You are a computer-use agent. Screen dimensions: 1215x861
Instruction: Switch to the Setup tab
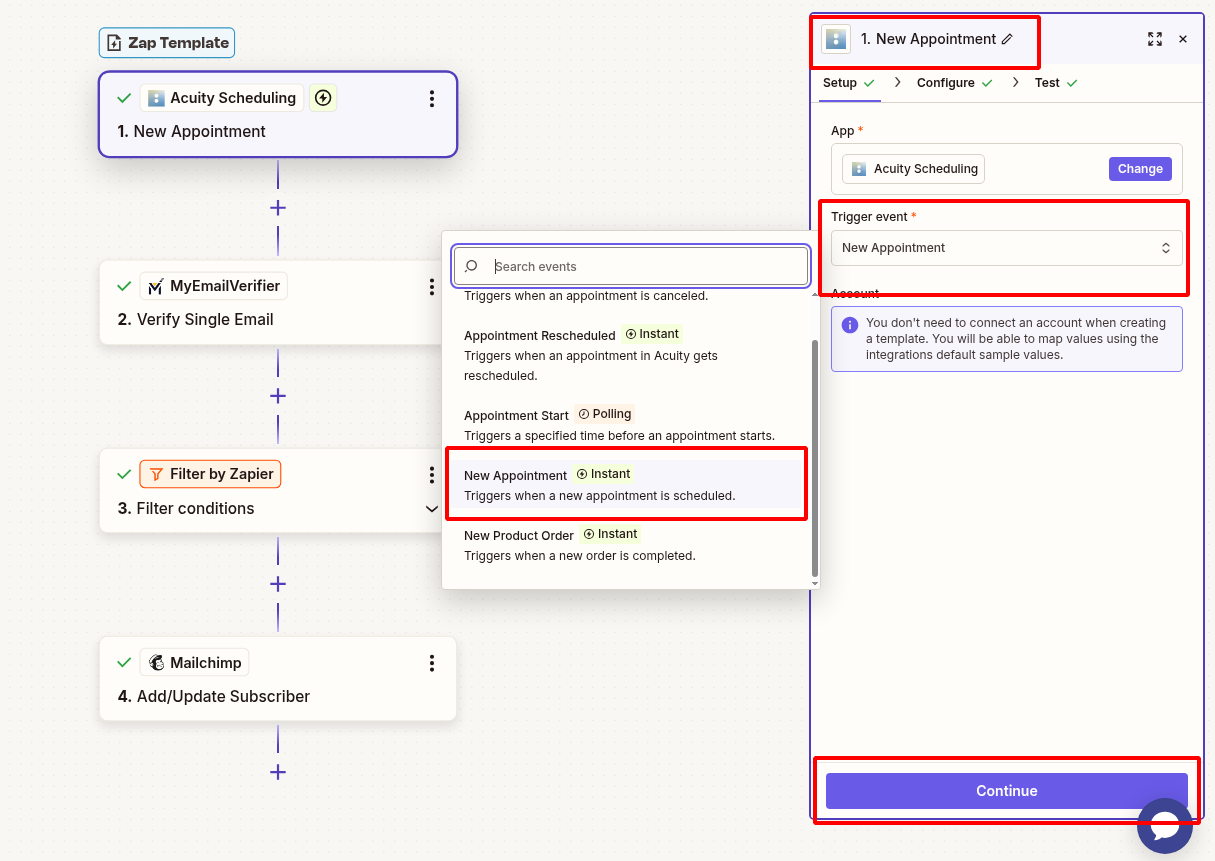pyautogui.click(x=841, y=83)
